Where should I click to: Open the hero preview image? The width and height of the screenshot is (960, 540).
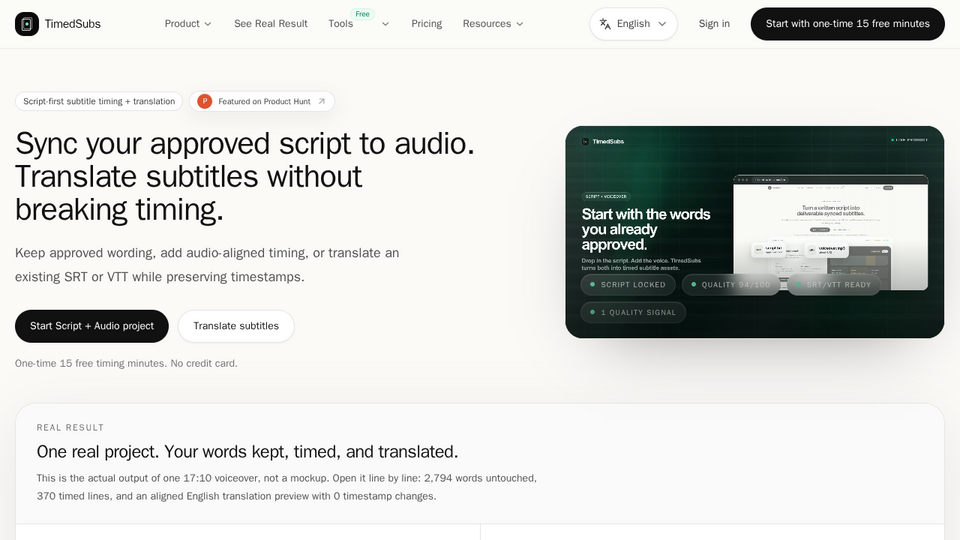pos(754,232)
